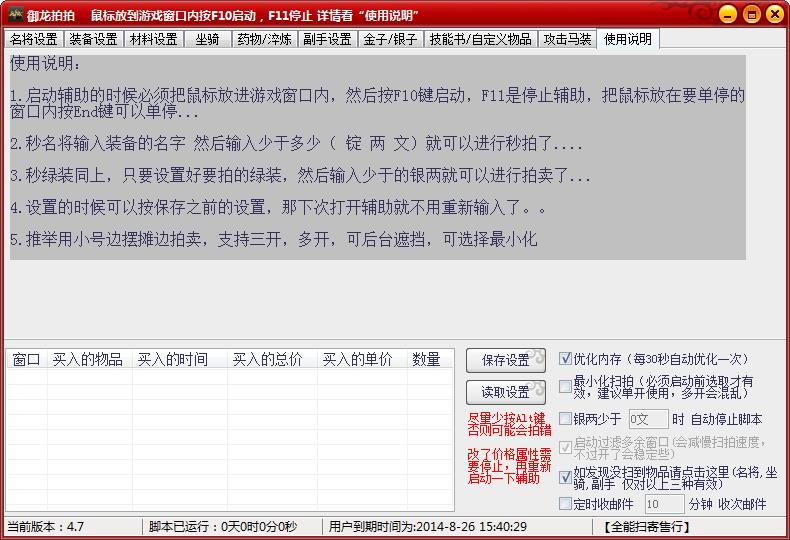The width and height of the screenshot is (790, 540).
Task: Open the 装备设置 tab
Action: coord(93,39)
